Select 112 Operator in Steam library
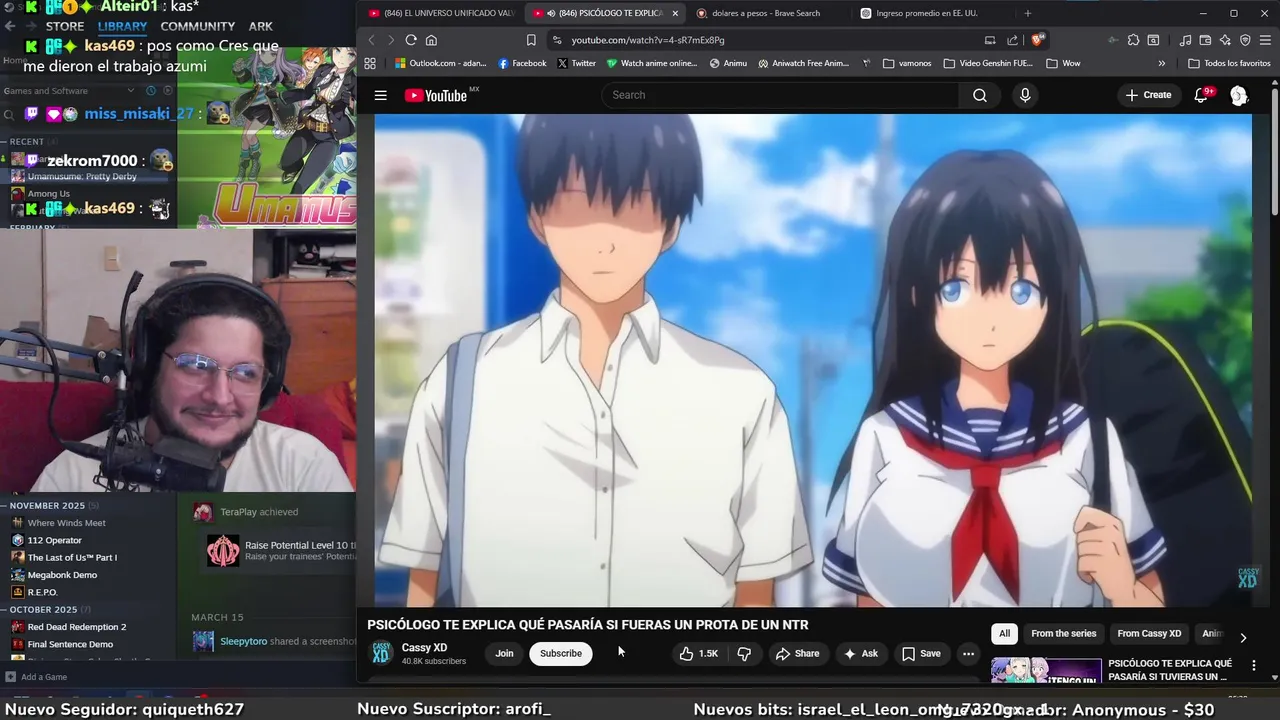This screenshot has width=1280, height=720. (54, 540)
